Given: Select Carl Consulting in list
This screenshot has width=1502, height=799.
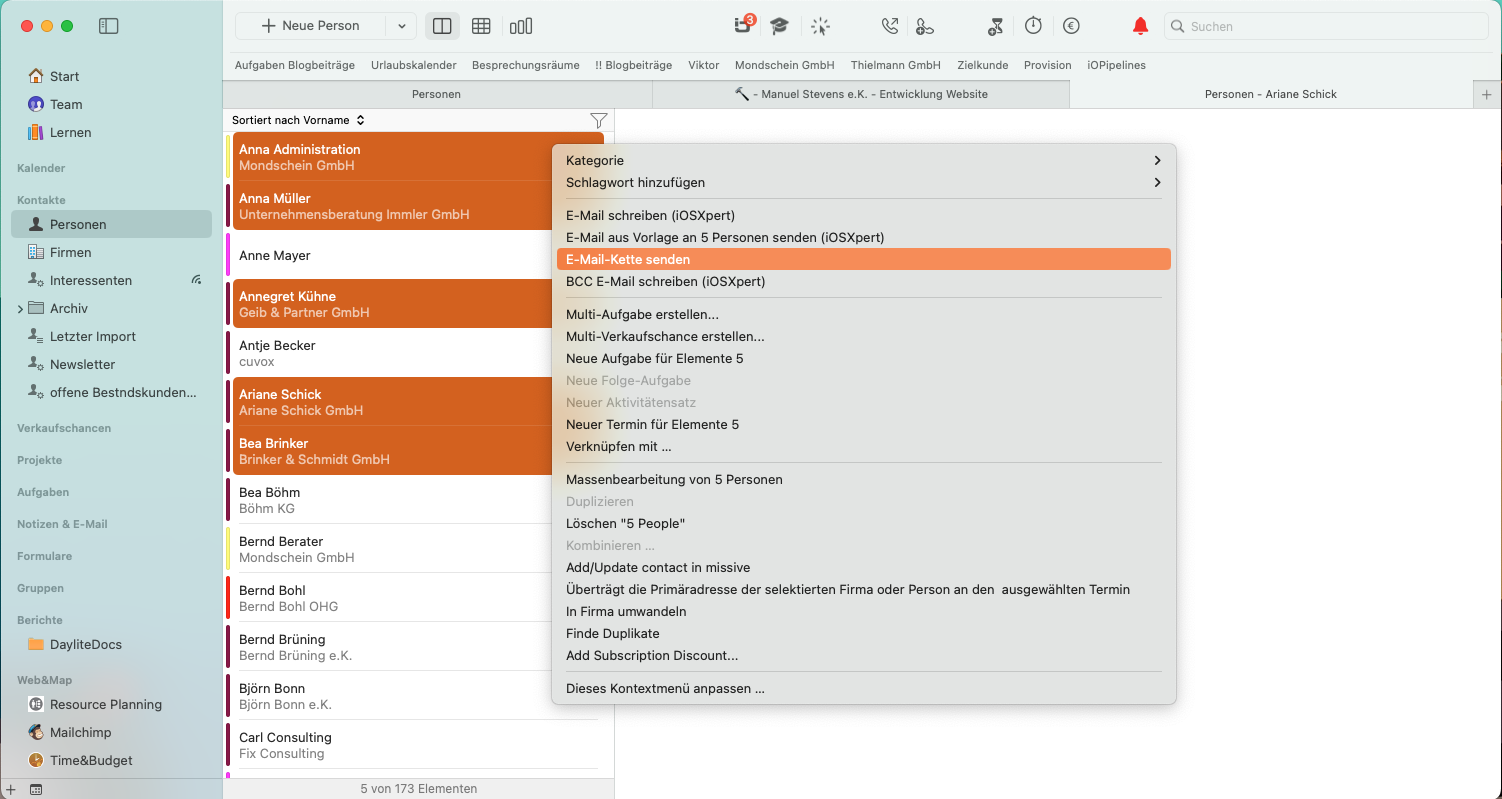Looking at the screenshot, I should (x=418, y=745).
